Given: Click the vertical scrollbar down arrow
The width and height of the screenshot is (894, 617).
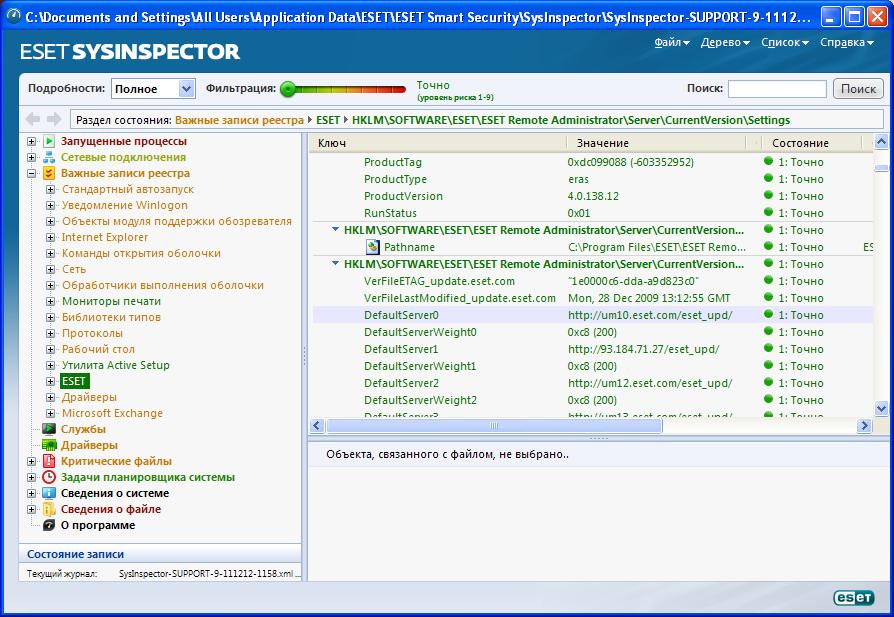Looking at the screenshot, I should pos(881,408).
